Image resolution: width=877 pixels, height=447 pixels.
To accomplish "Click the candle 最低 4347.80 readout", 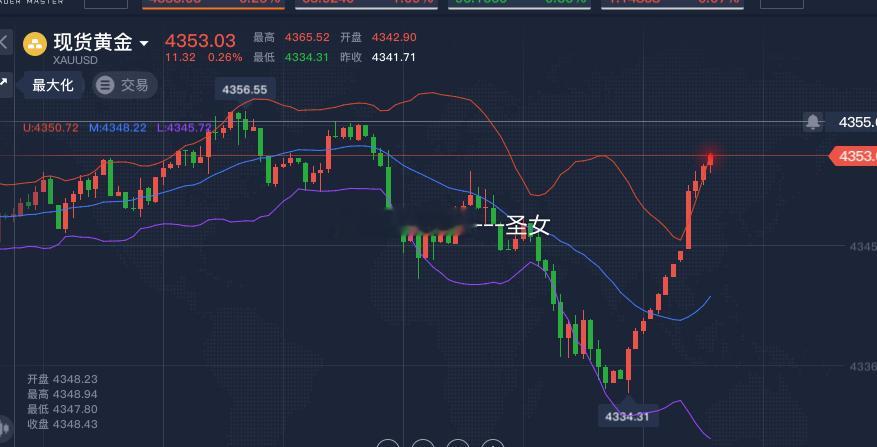I will (63, 409).
